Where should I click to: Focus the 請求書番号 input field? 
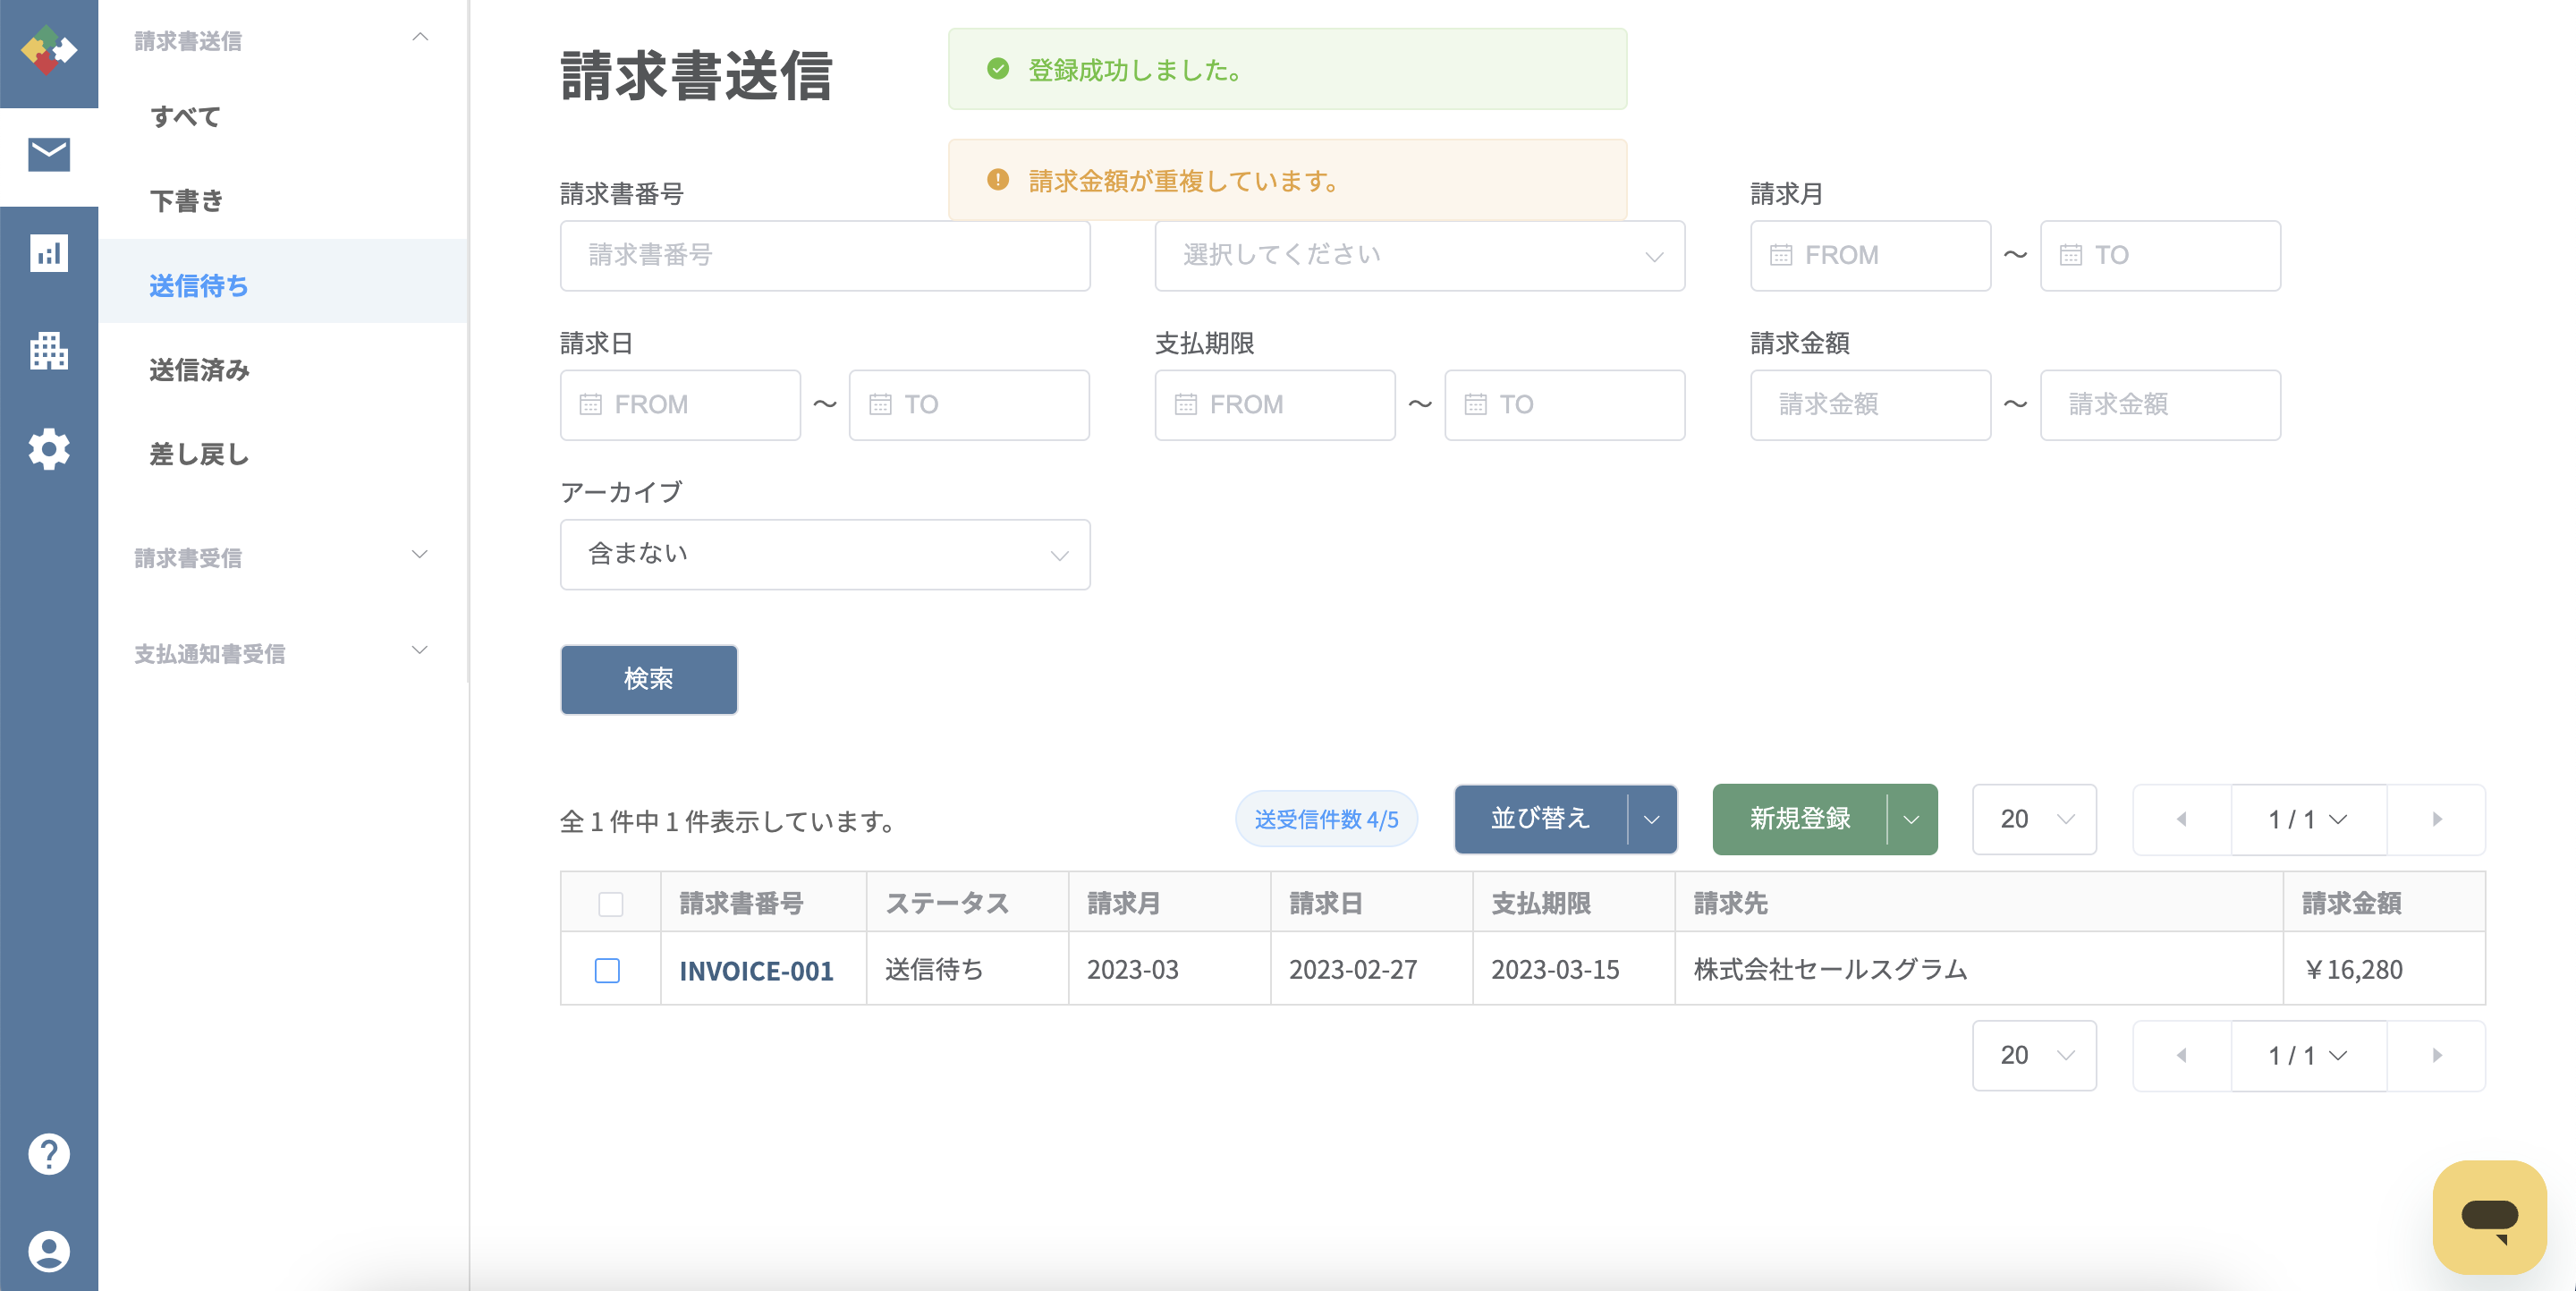825,256
